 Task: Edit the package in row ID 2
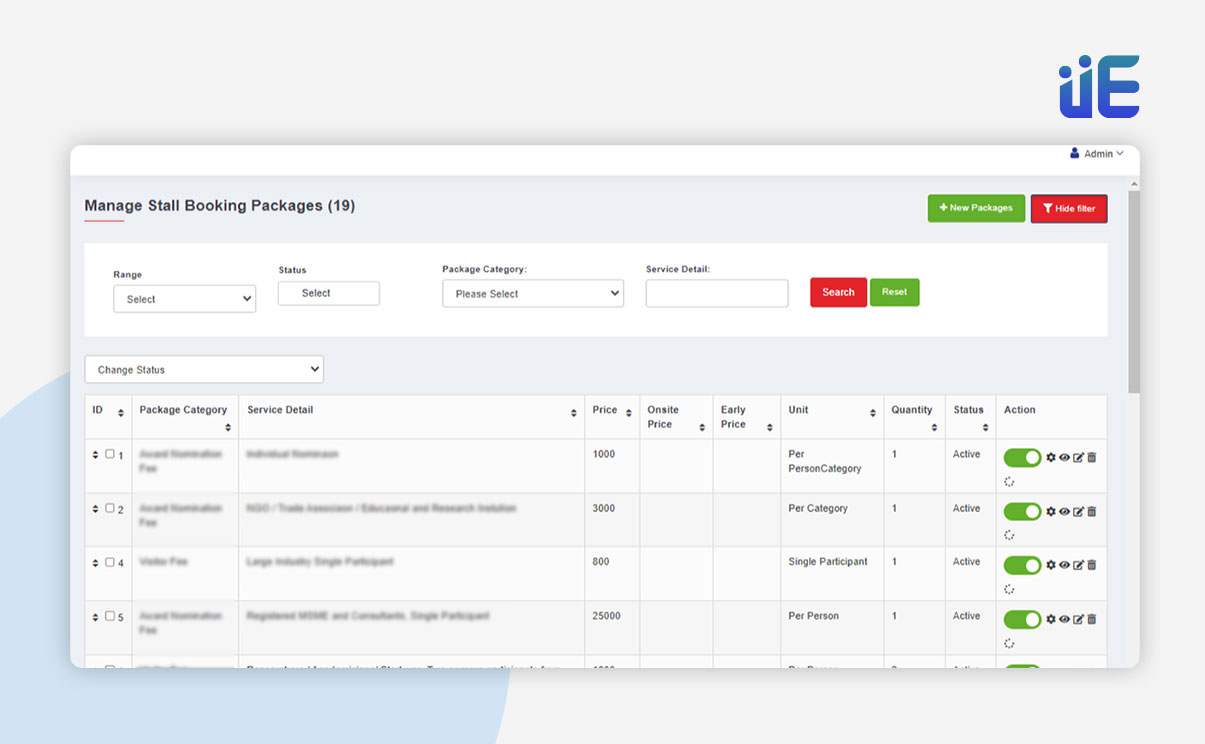pos(1078,511)
